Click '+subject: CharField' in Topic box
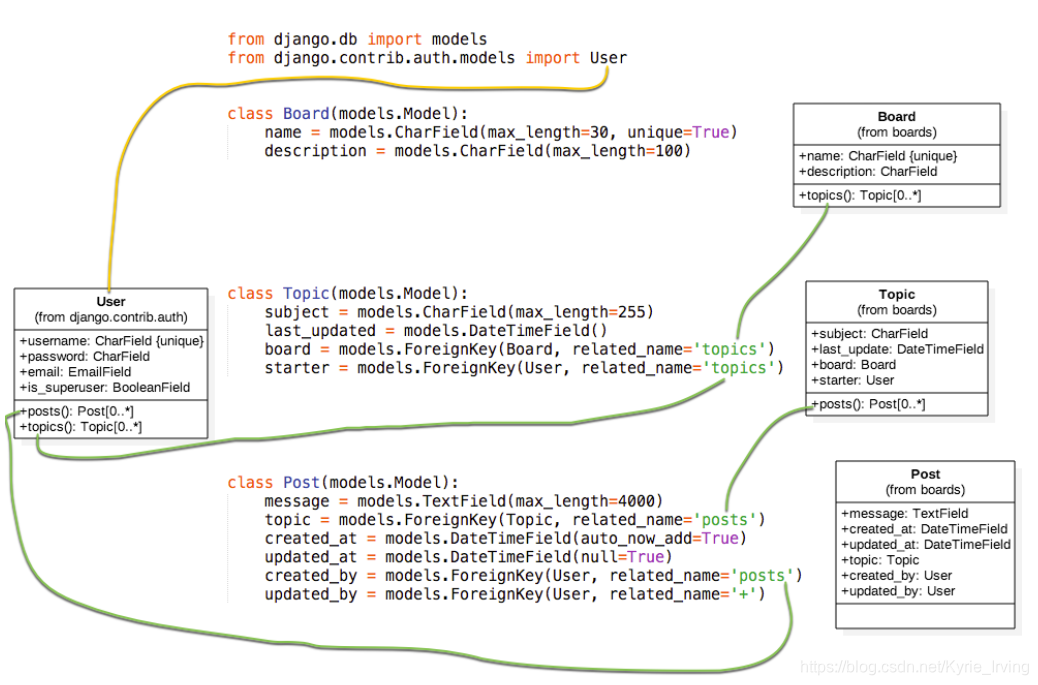 click(869, 334)
